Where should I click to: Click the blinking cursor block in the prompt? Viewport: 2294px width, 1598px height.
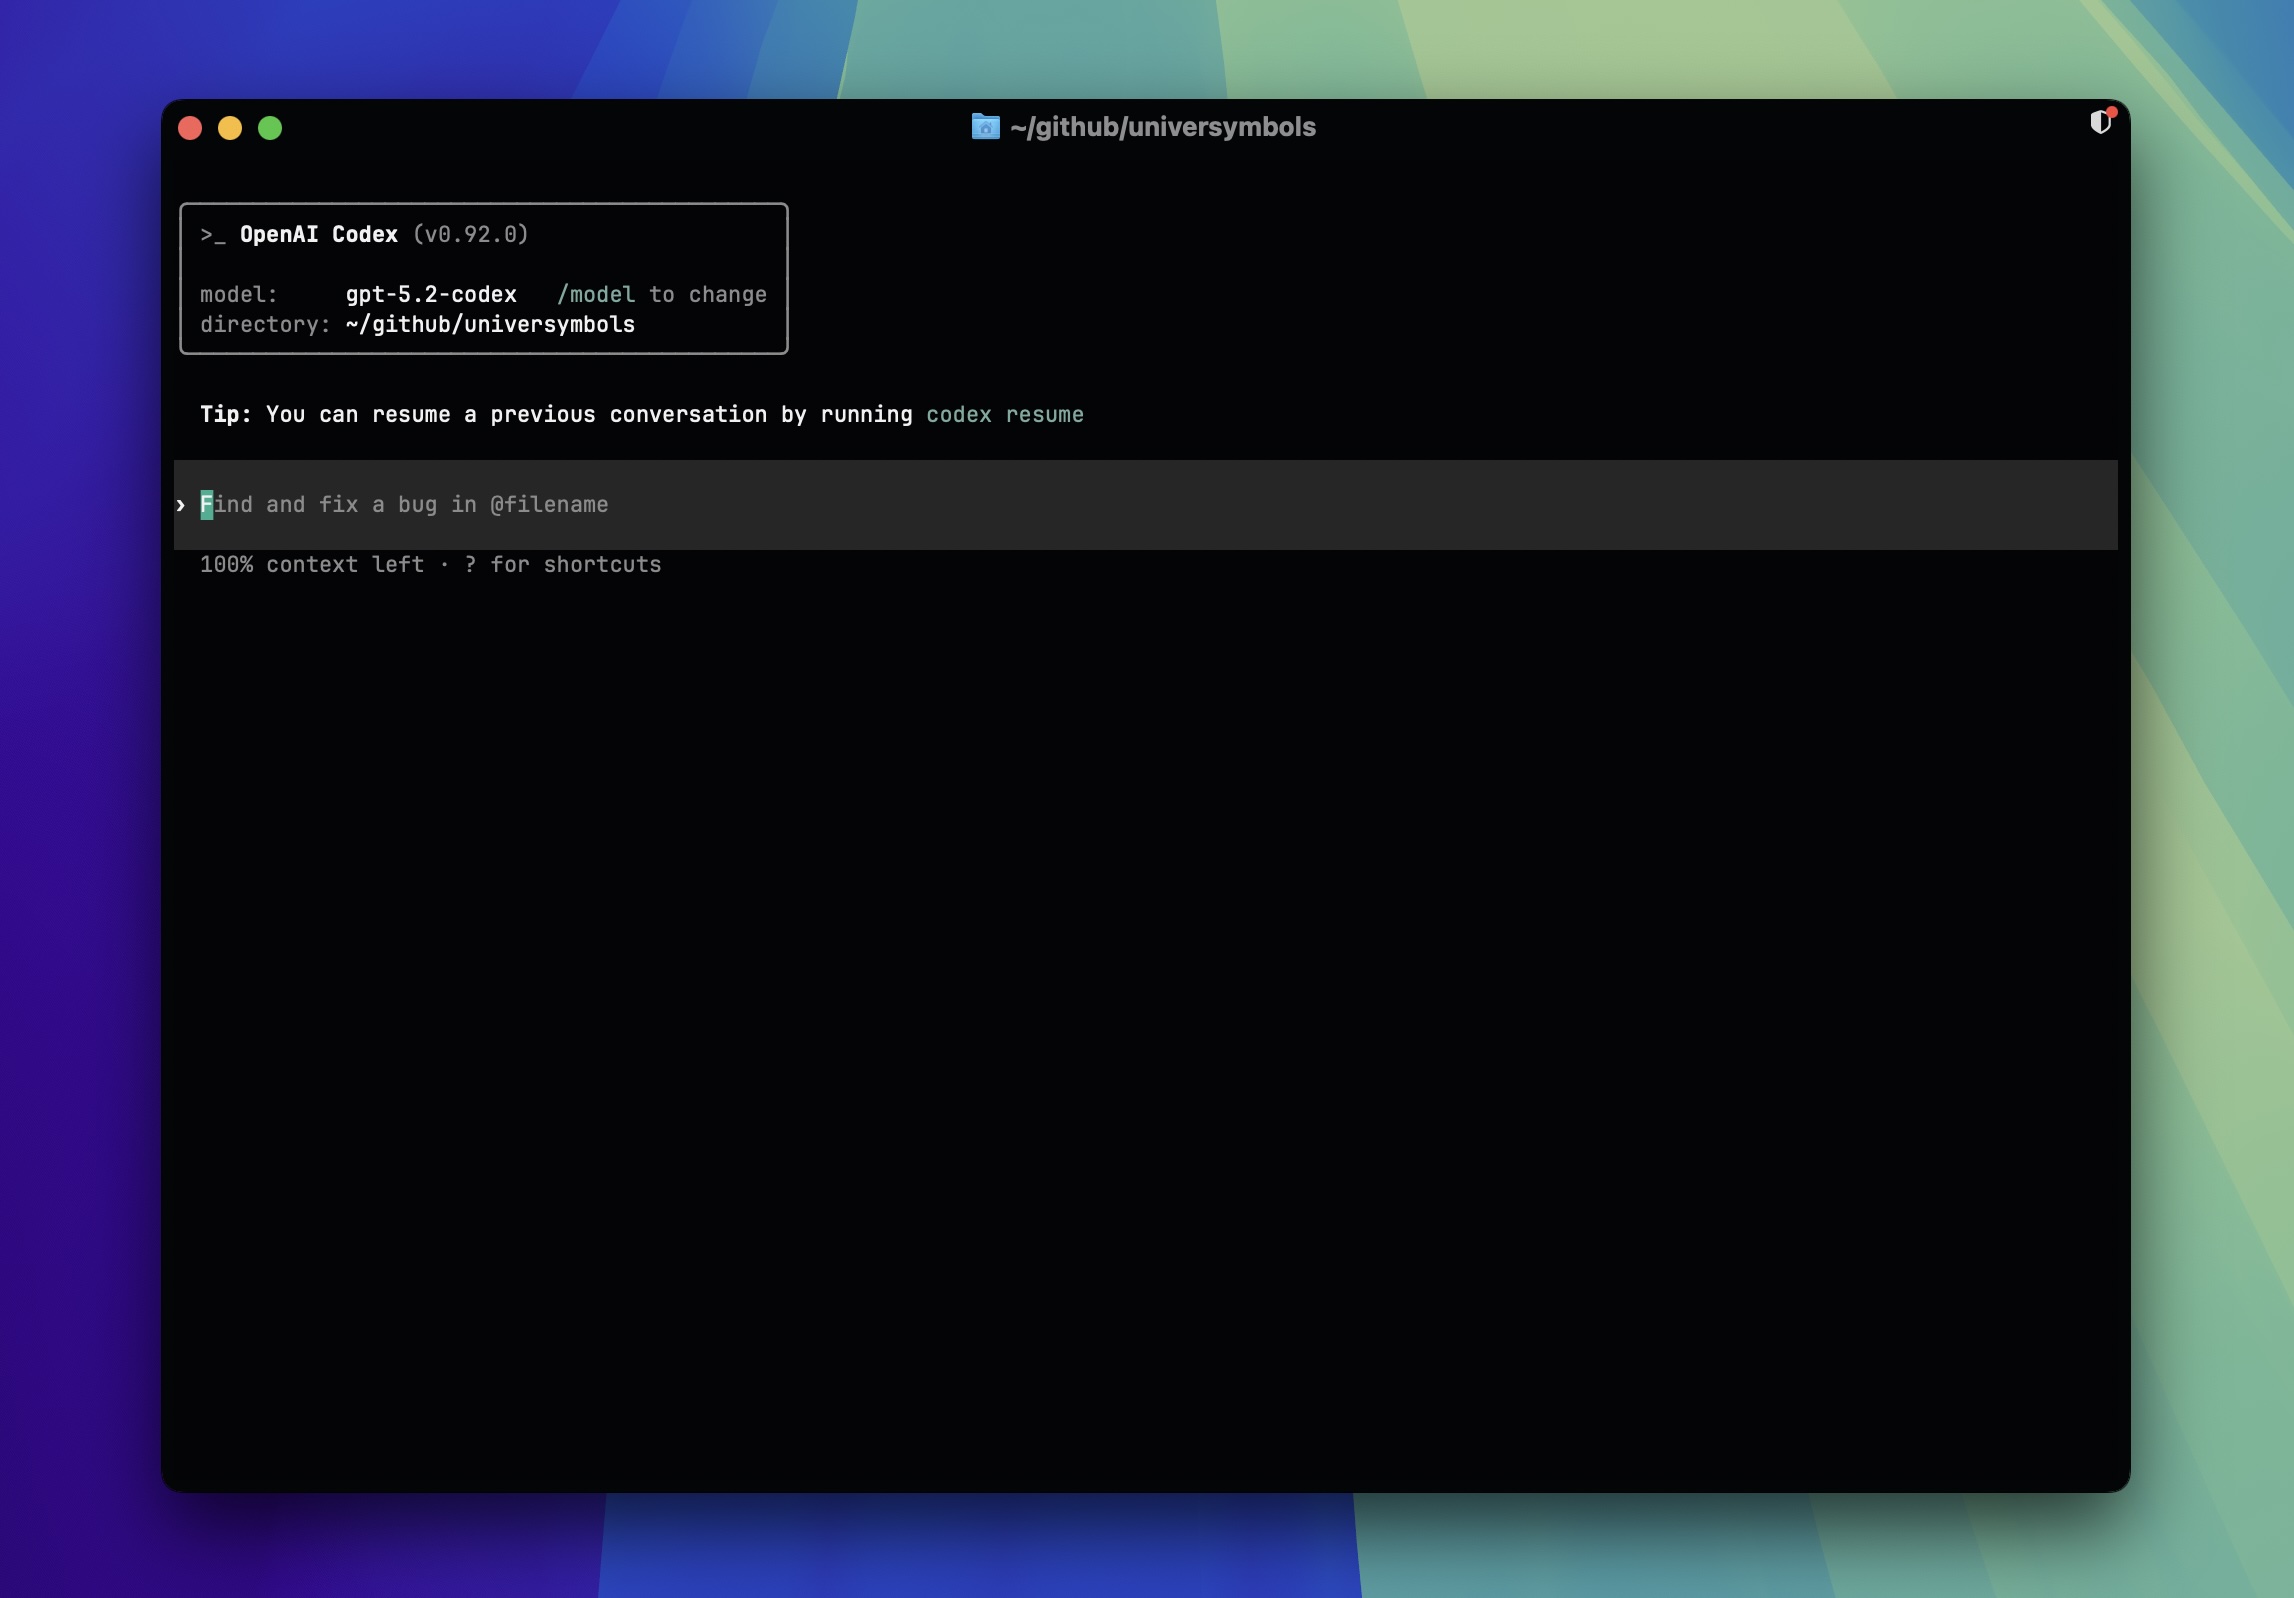tap(207, 505)
